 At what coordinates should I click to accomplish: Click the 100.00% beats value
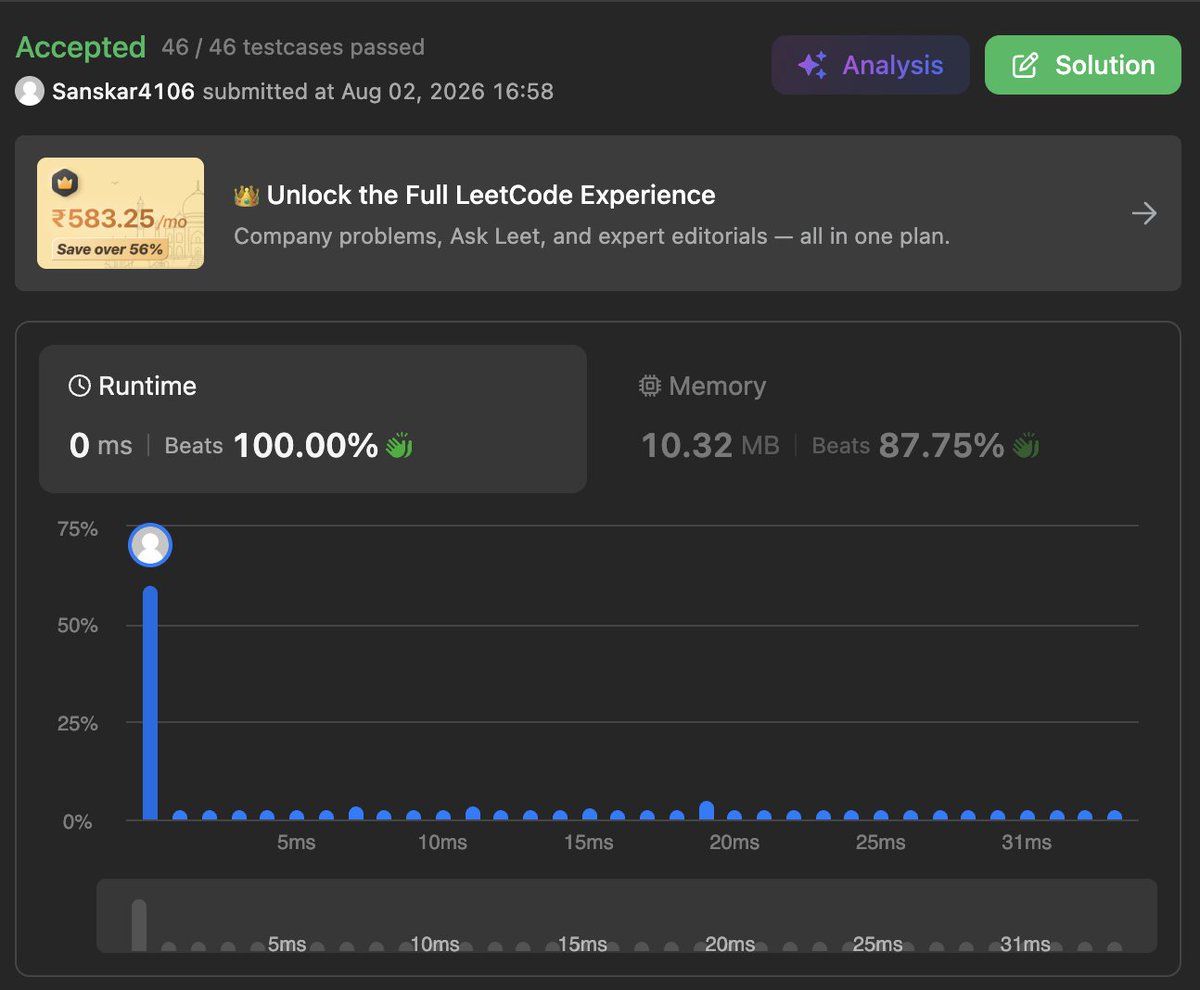[306, 446]
